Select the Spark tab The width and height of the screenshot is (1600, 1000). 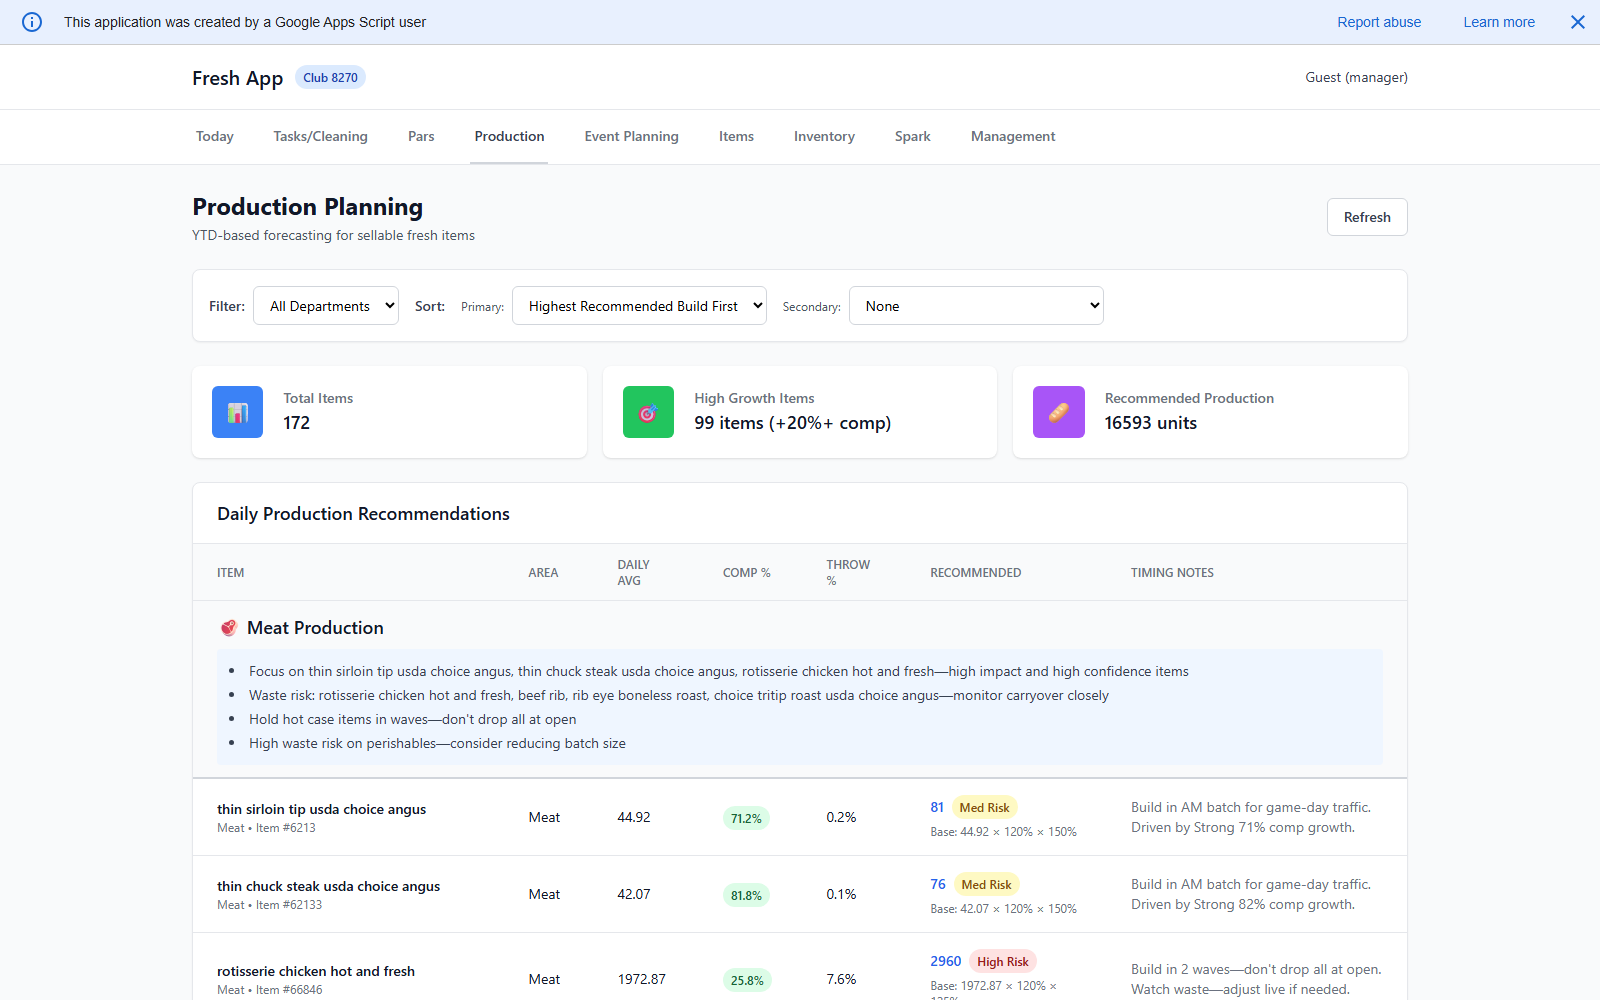click(x=912, y=136)
